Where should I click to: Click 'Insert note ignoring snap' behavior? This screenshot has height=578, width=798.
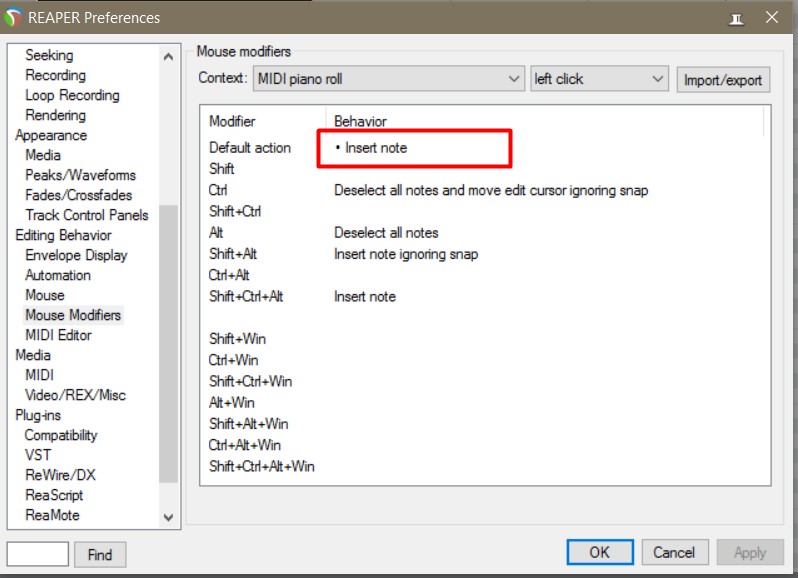pos(406,254)
